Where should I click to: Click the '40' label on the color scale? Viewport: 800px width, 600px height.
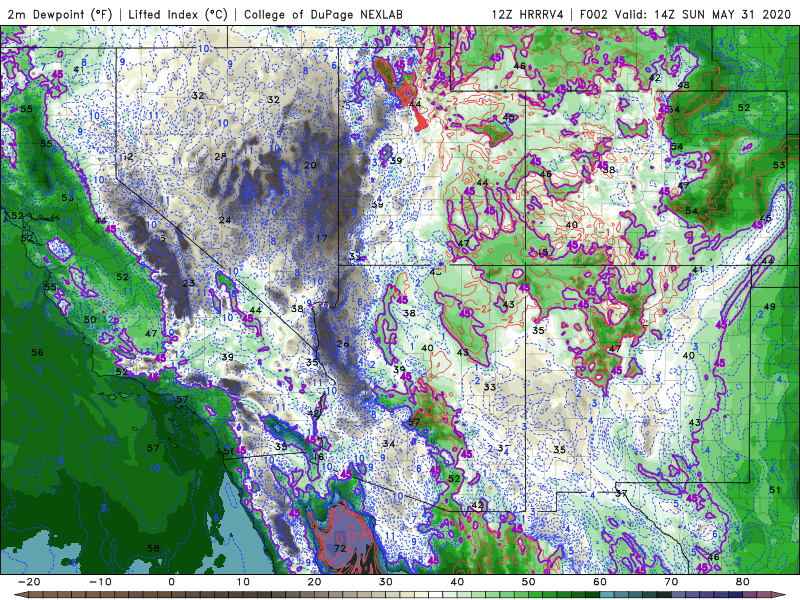pyautogui.click(x=457, y=582)
